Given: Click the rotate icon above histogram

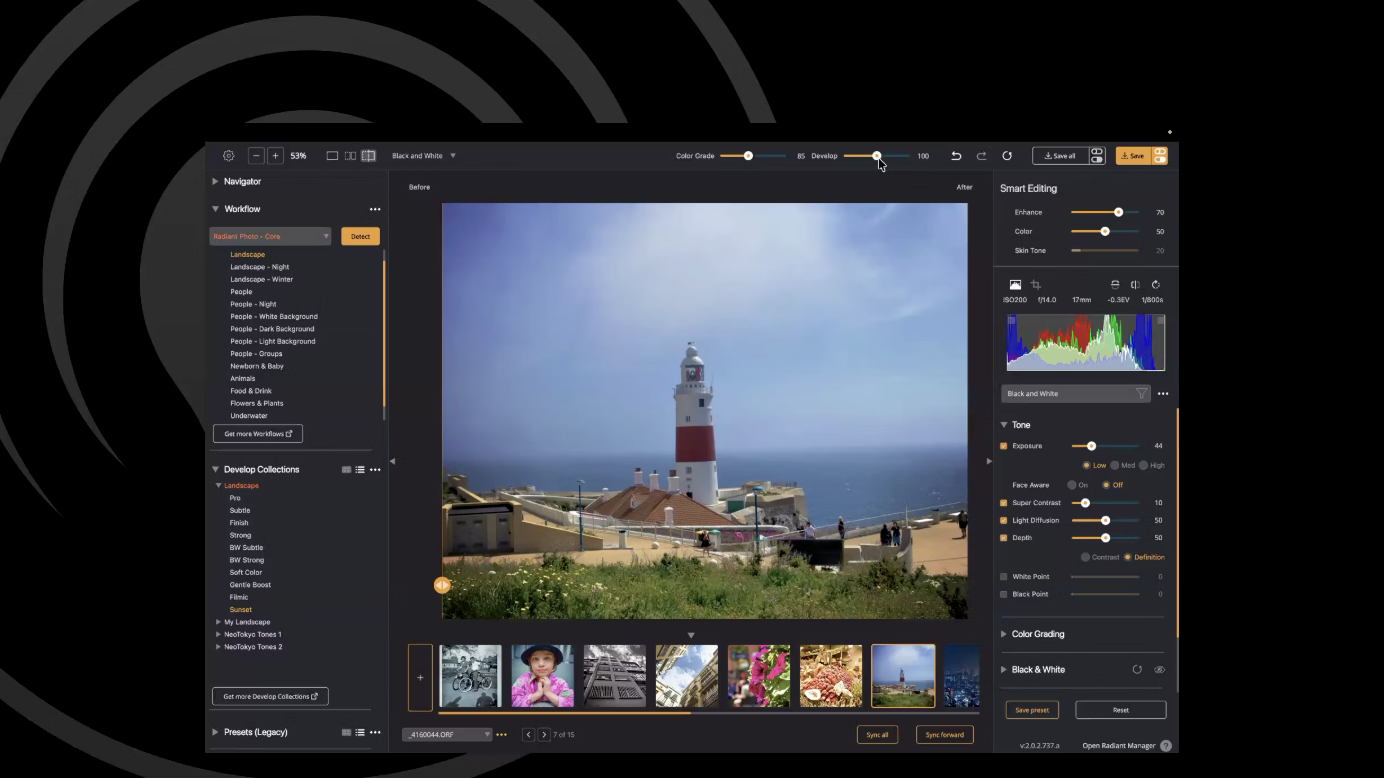Looking at the screenshot, I should point(1156,285).
